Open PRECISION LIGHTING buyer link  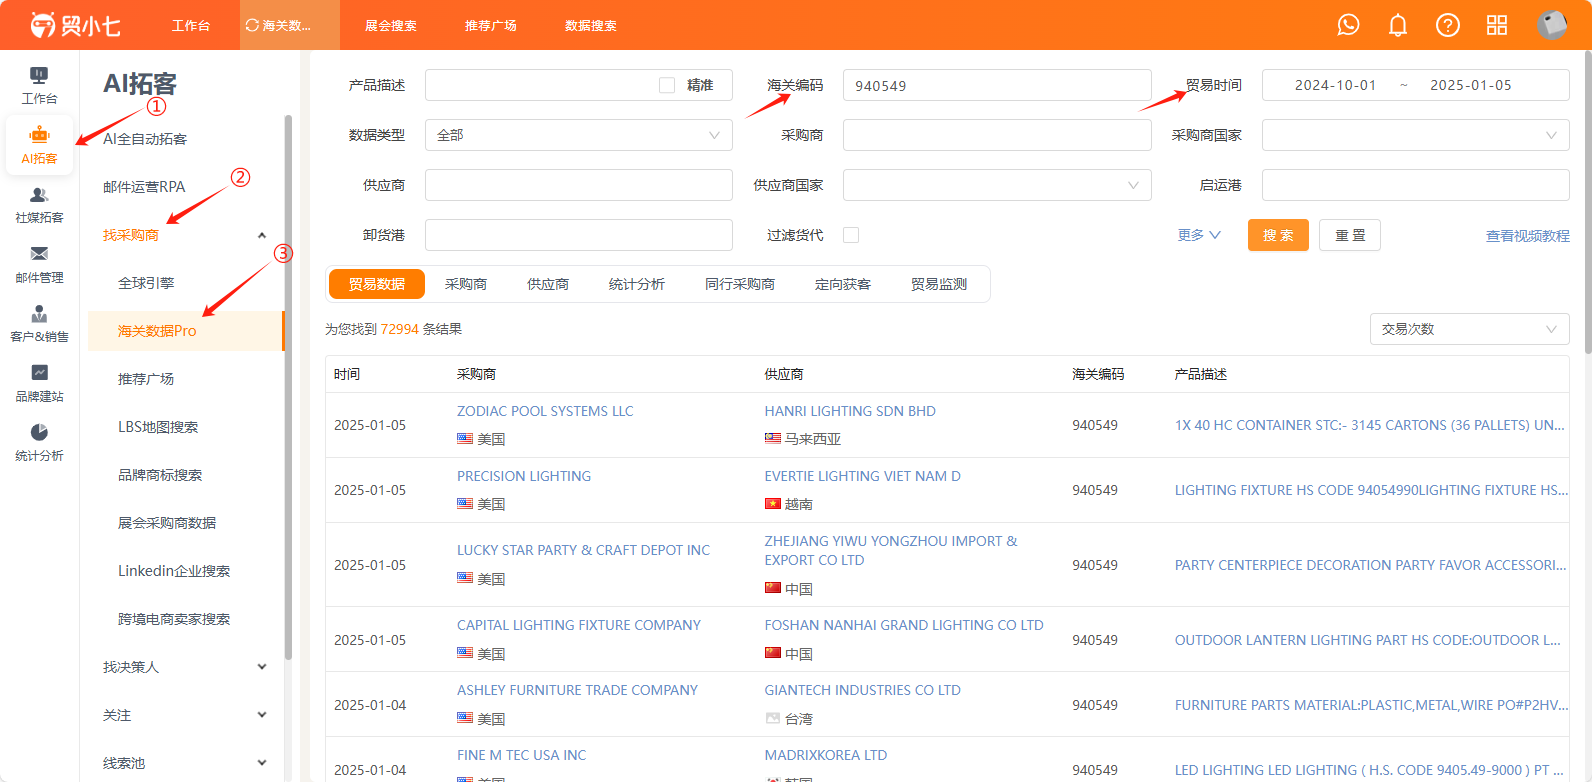[524, 476]
